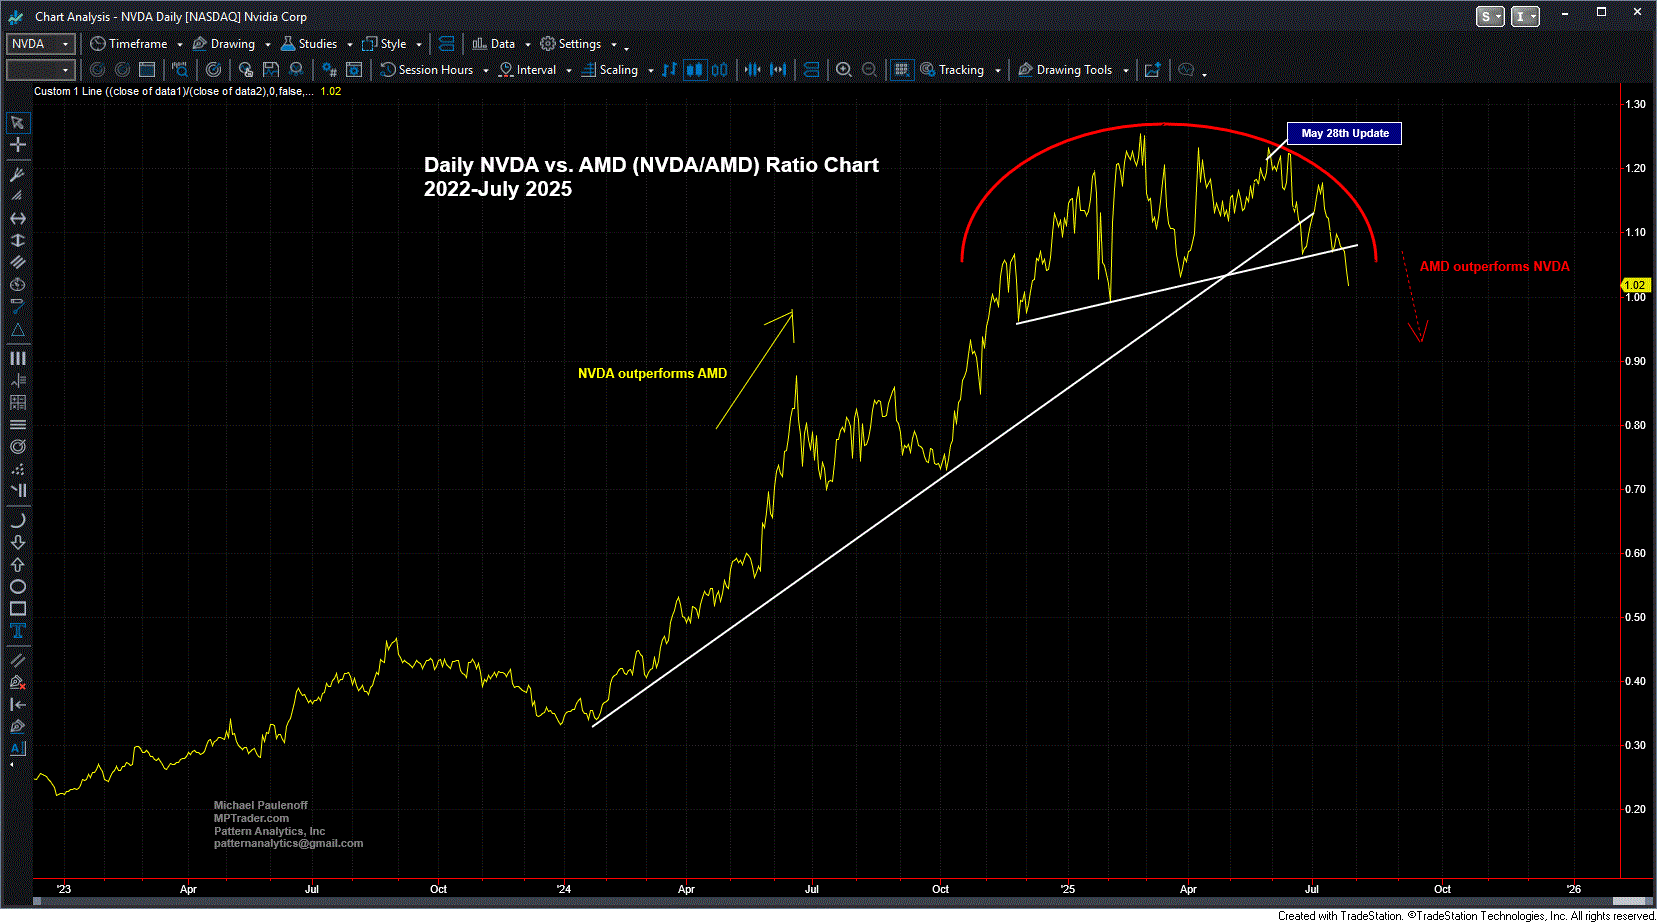Click the Scaling button

coord(610,70)
